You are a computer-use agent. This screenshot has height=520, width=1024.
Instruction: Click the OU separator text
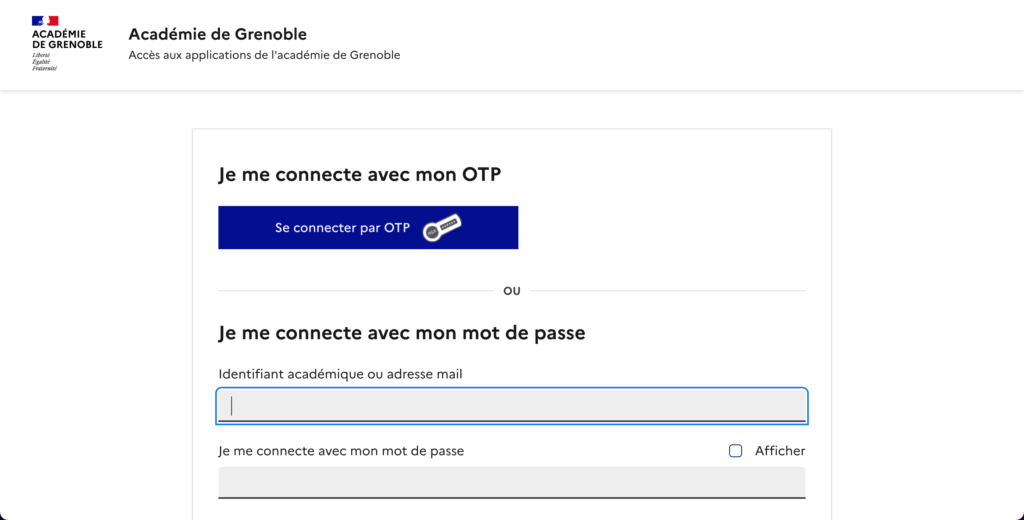(x=512, y=291)
